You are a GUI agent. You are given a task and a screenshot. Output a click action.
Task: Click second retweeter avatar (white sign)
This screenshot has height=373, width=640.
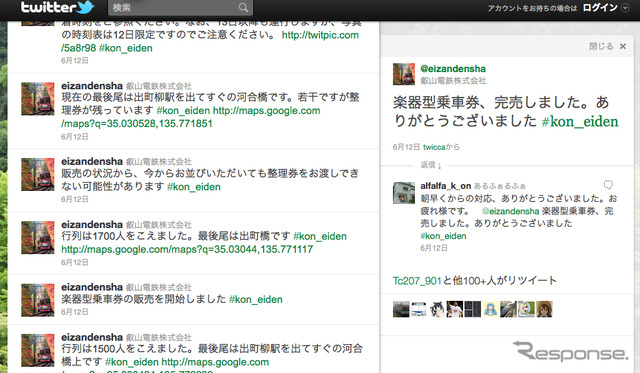pyautogui.click(x=419, y=309)
